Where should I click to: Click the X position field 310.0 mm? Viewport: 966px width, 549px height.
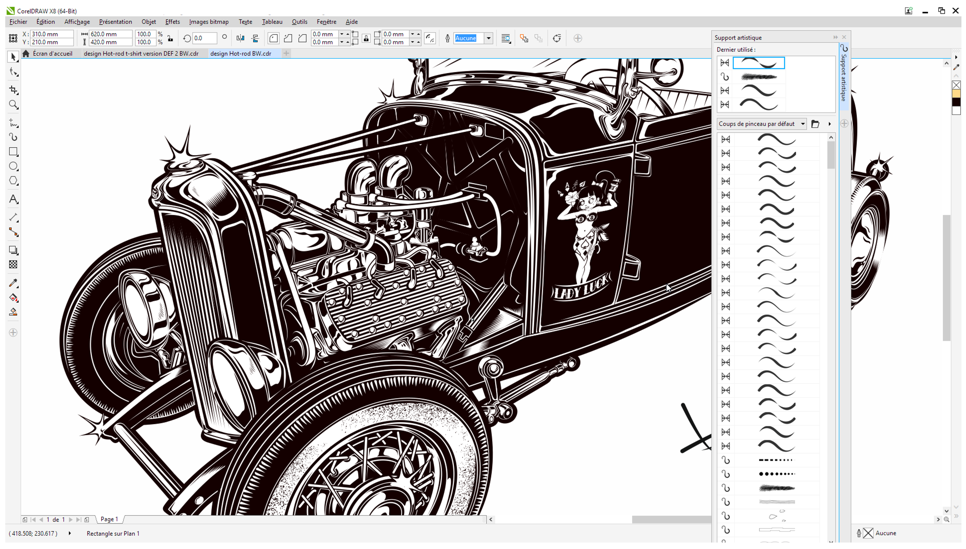click(52, 35)
